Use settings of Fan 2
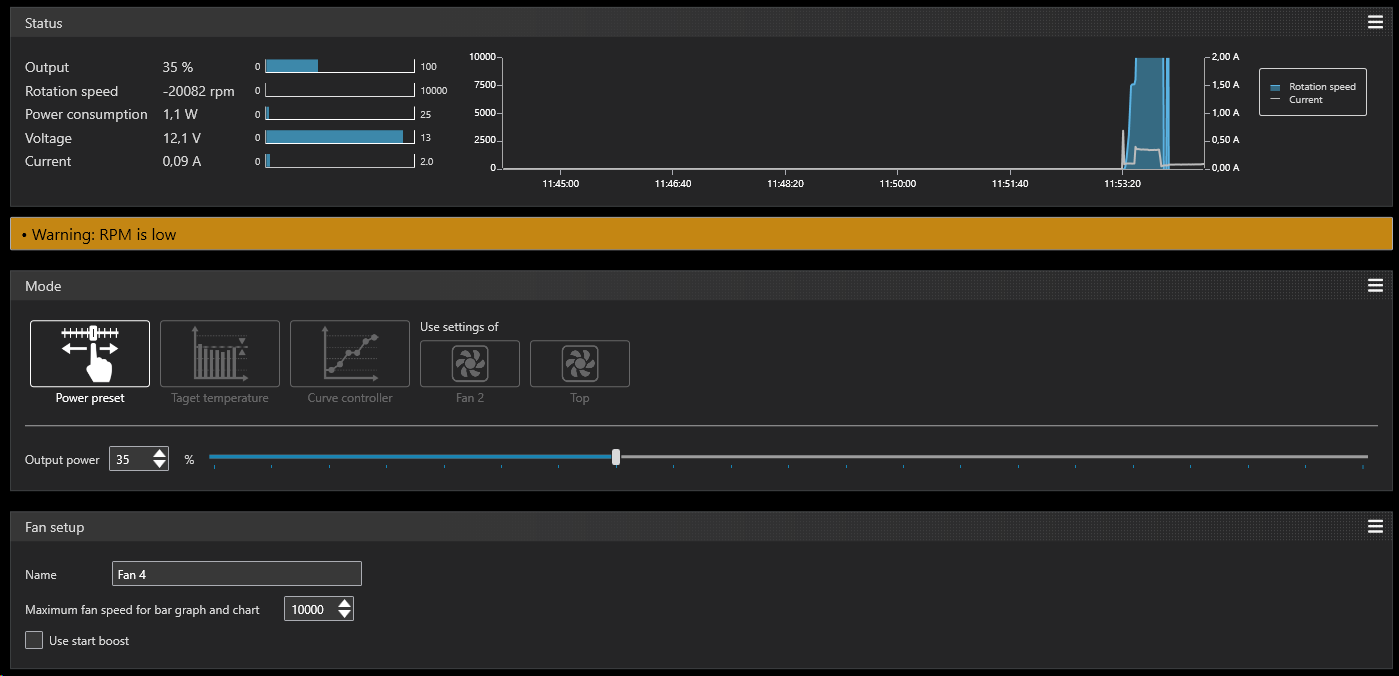The width and height of the screenshot is (1399, 676). coord(470,364)
